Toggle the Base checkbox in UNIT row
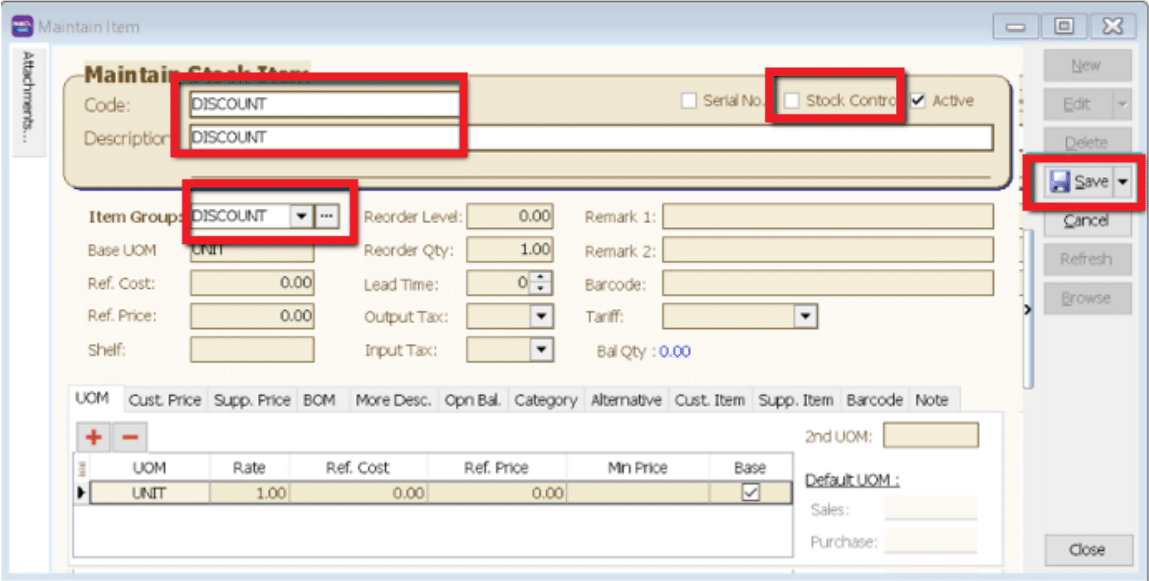 click(x=750, y=492)
